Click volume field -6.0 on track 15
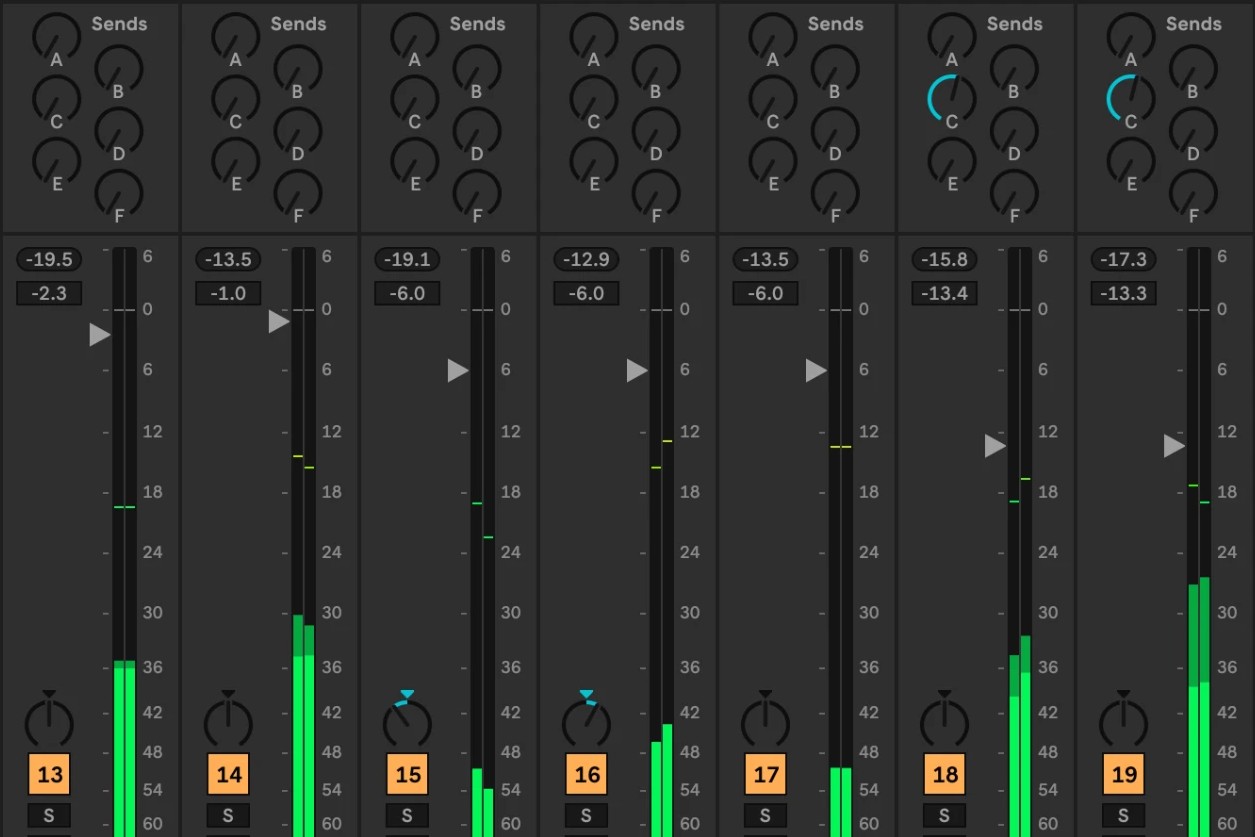Screen dimensions: 1255x837 (407, 294)
